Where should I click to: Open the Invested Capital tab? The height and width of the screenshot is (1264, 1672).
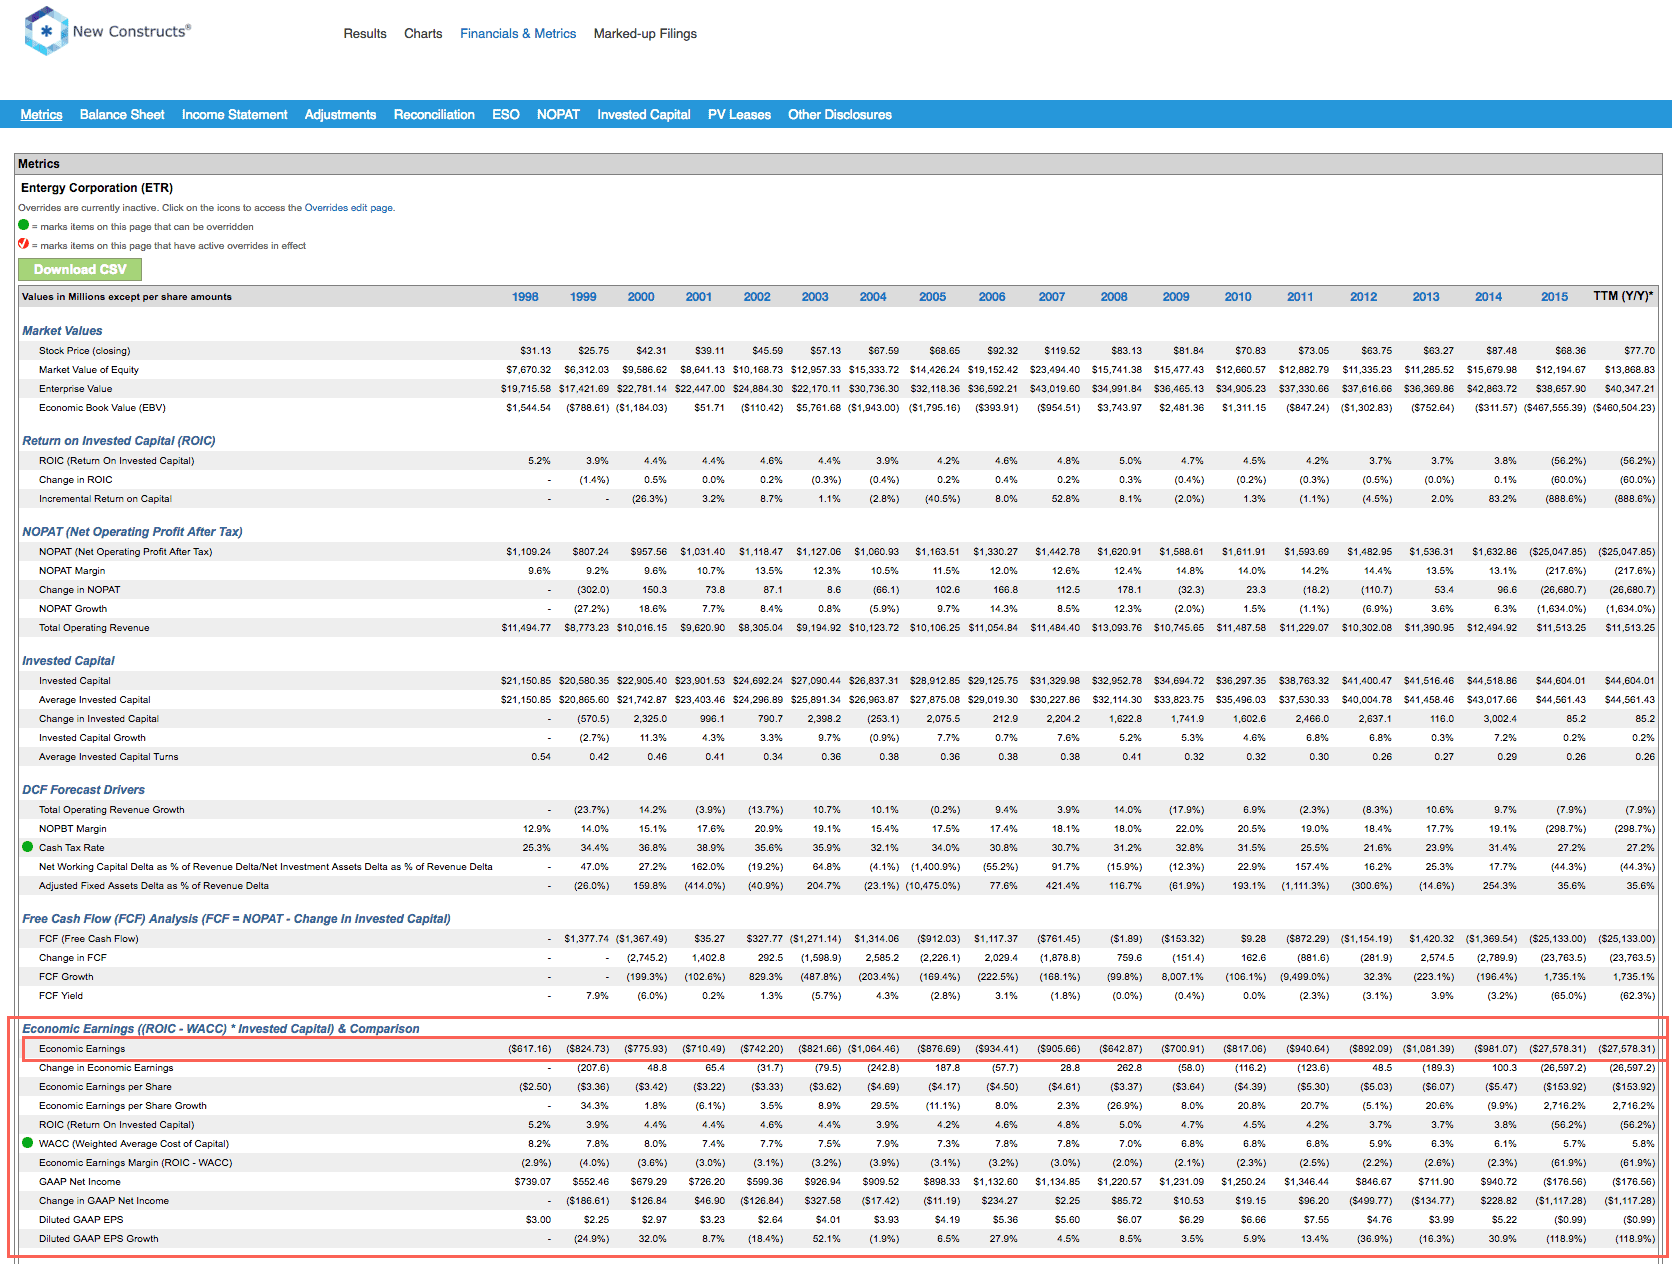click(x=644, y=115)
